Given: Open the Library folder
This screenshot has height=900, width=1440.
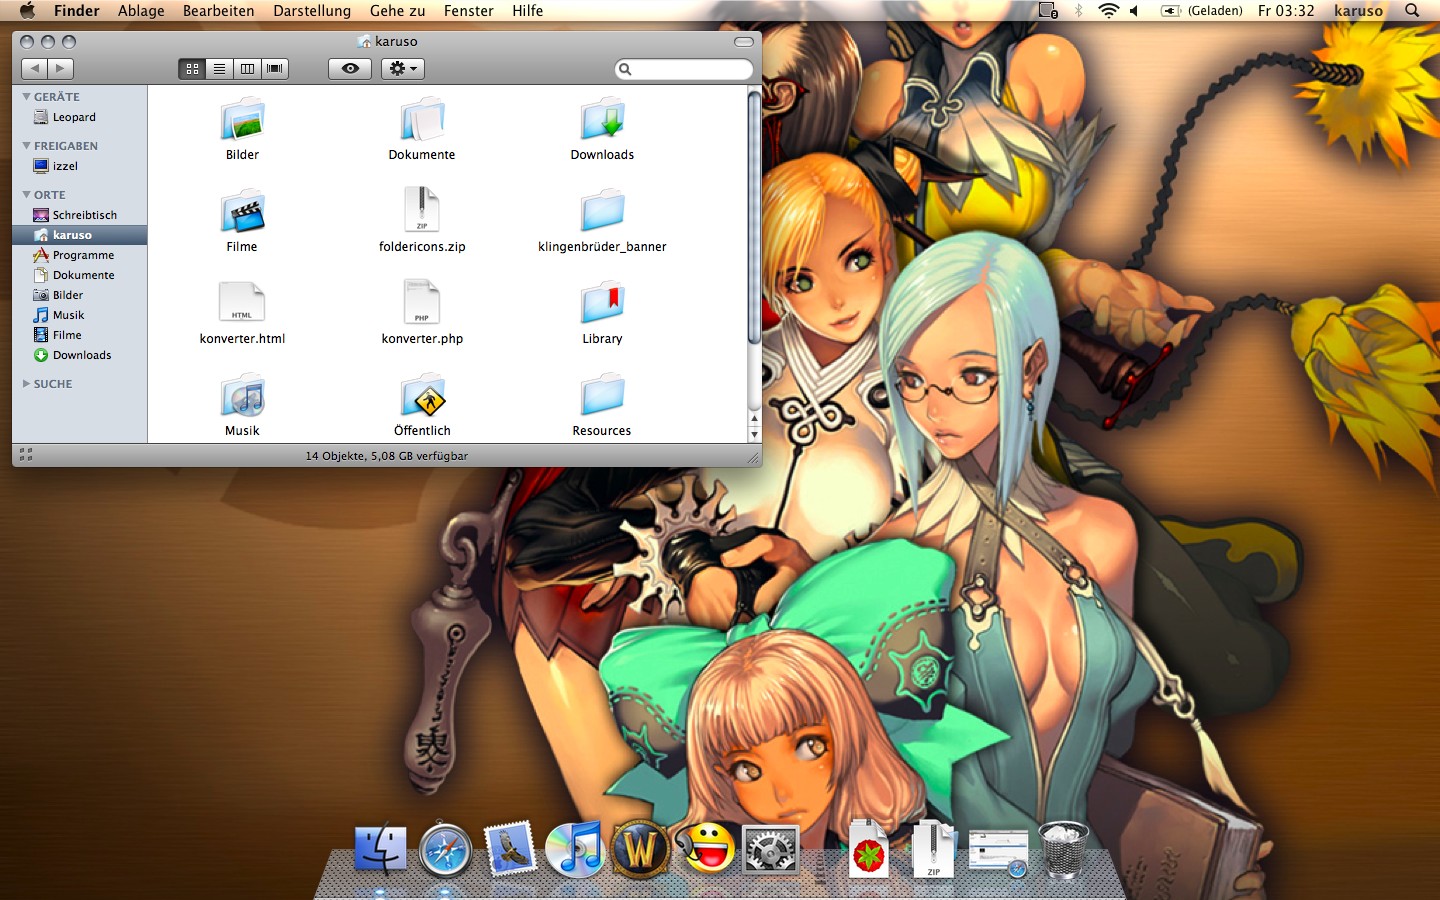Looking at the screenshot, I should click(602, 304).
